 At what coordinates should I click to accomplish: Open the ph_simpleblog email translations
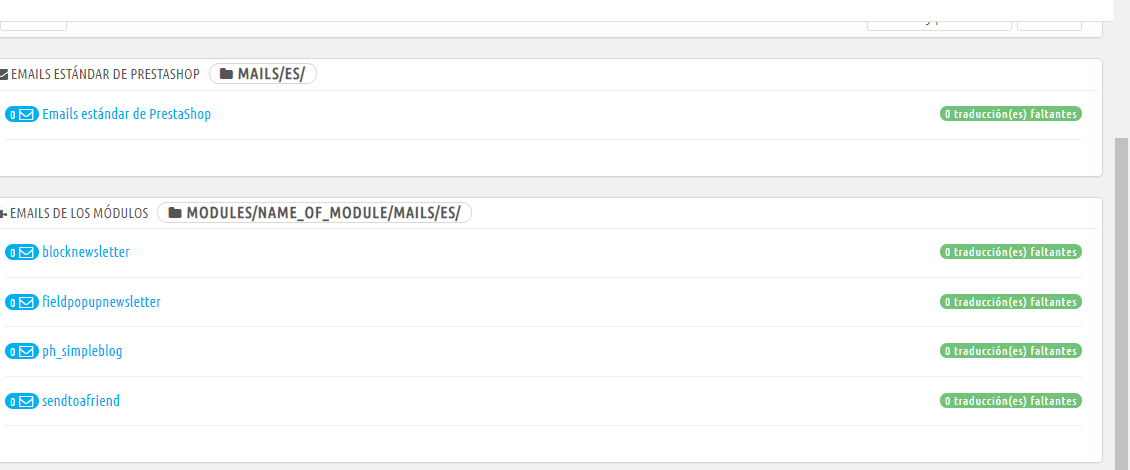pyautogui.click(x=82, y=351)
